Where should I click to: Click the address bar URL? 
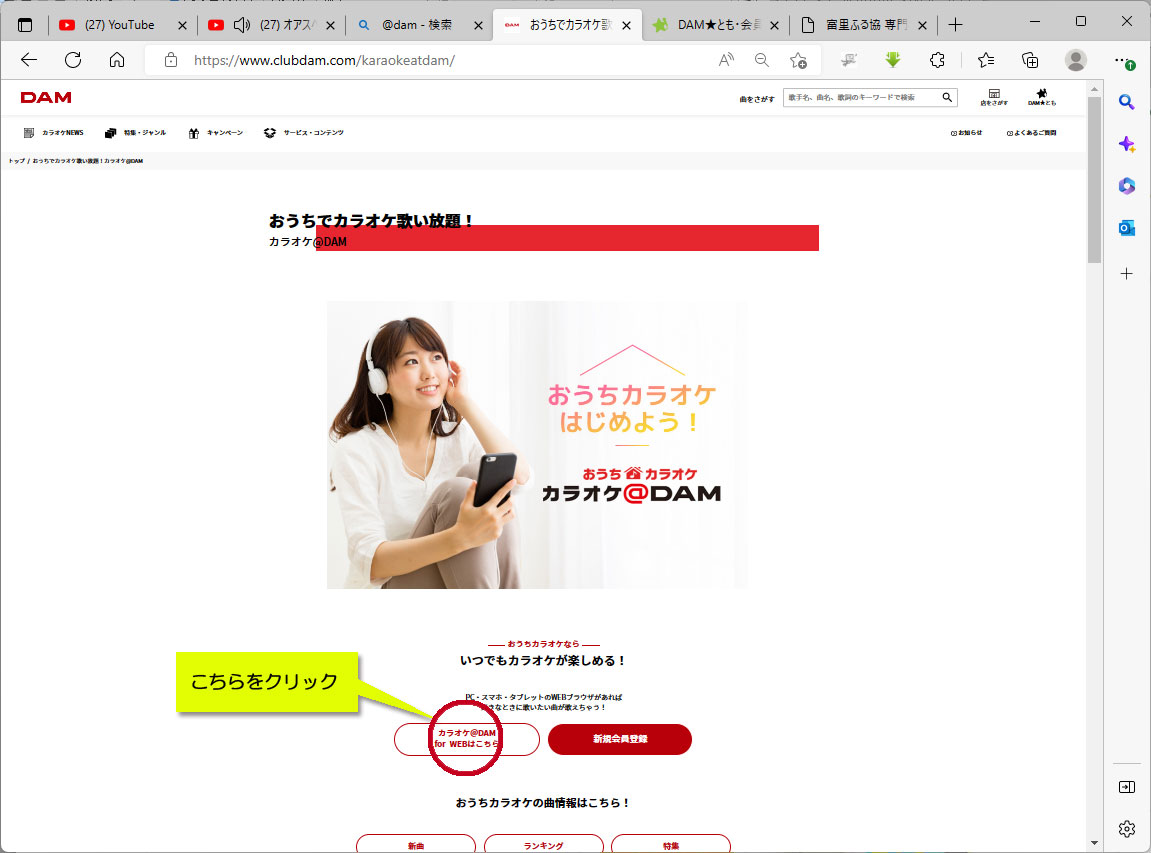pos(324,60)
